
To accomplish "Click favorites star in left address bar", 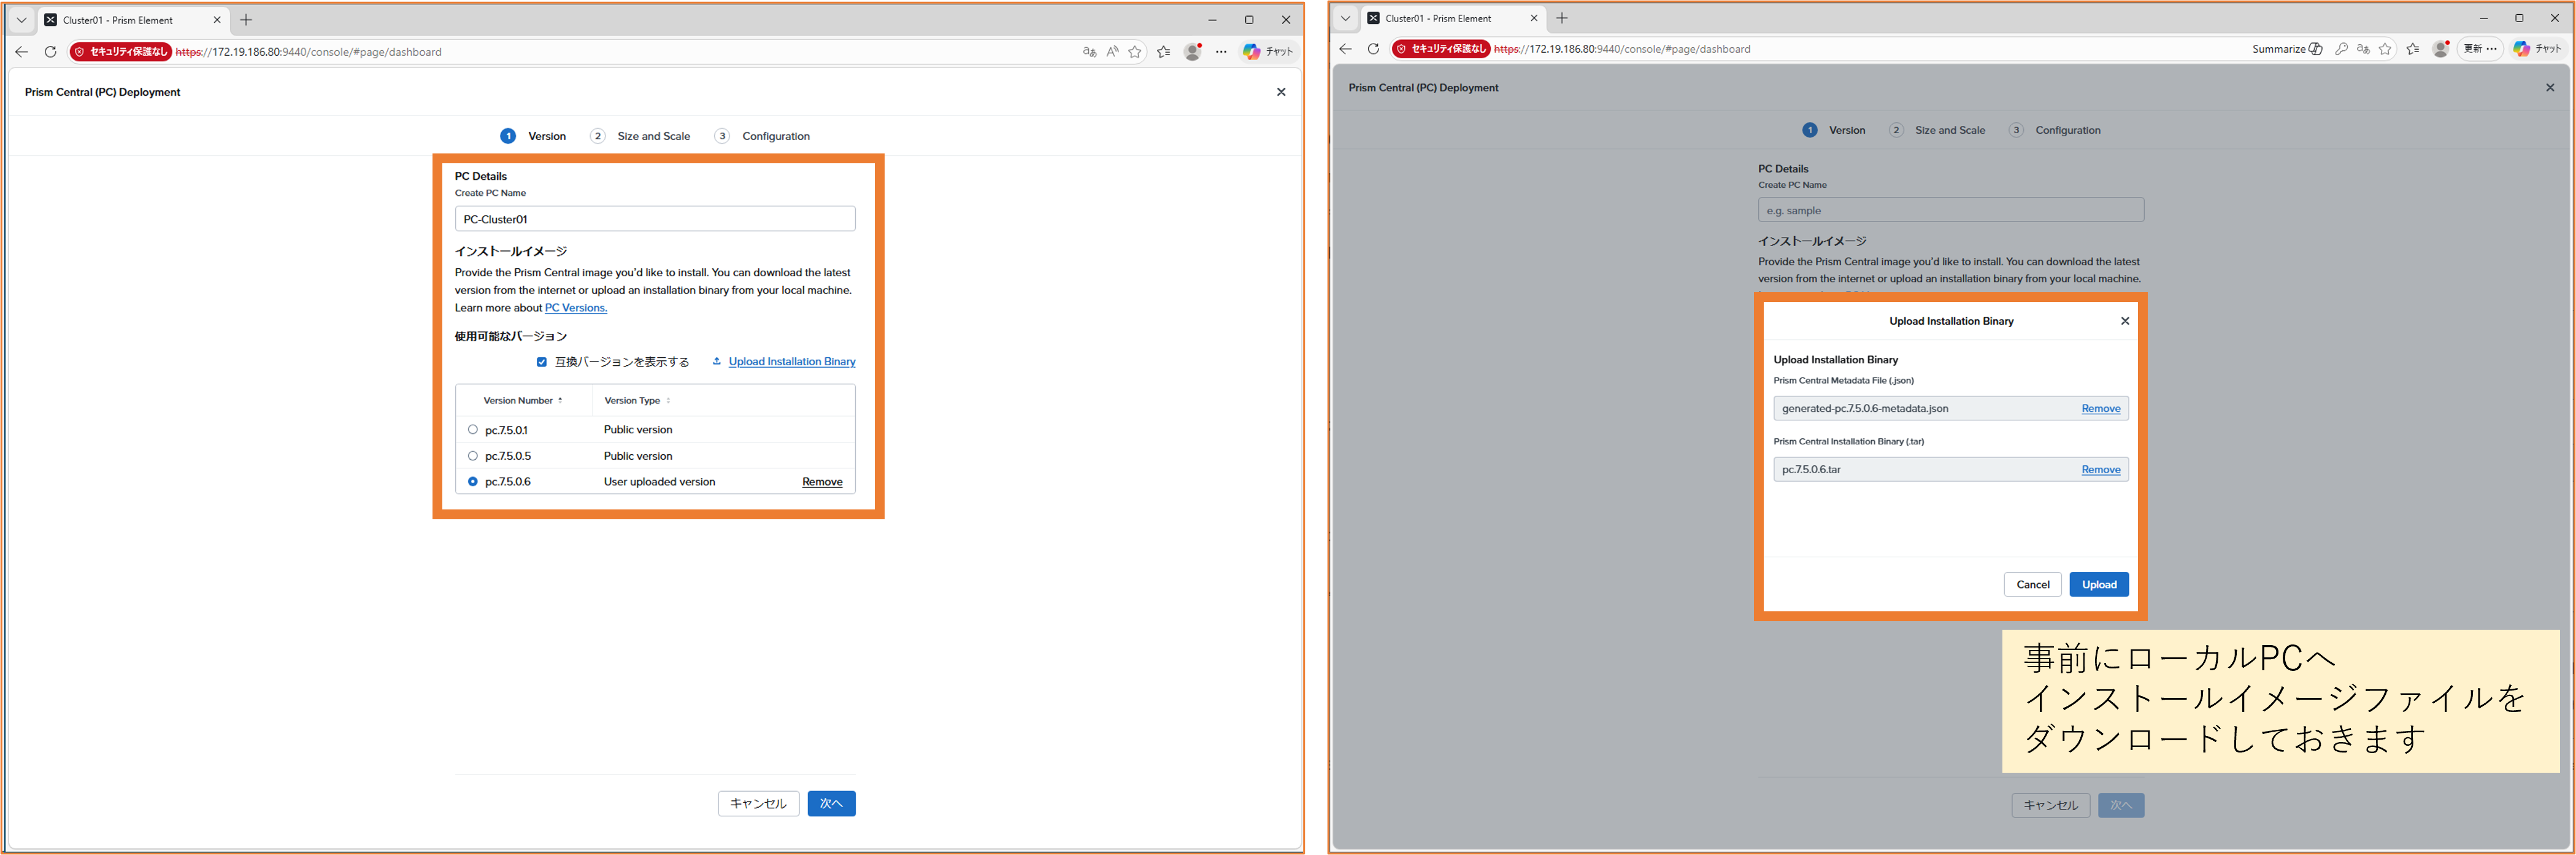I will point(1135,52).
